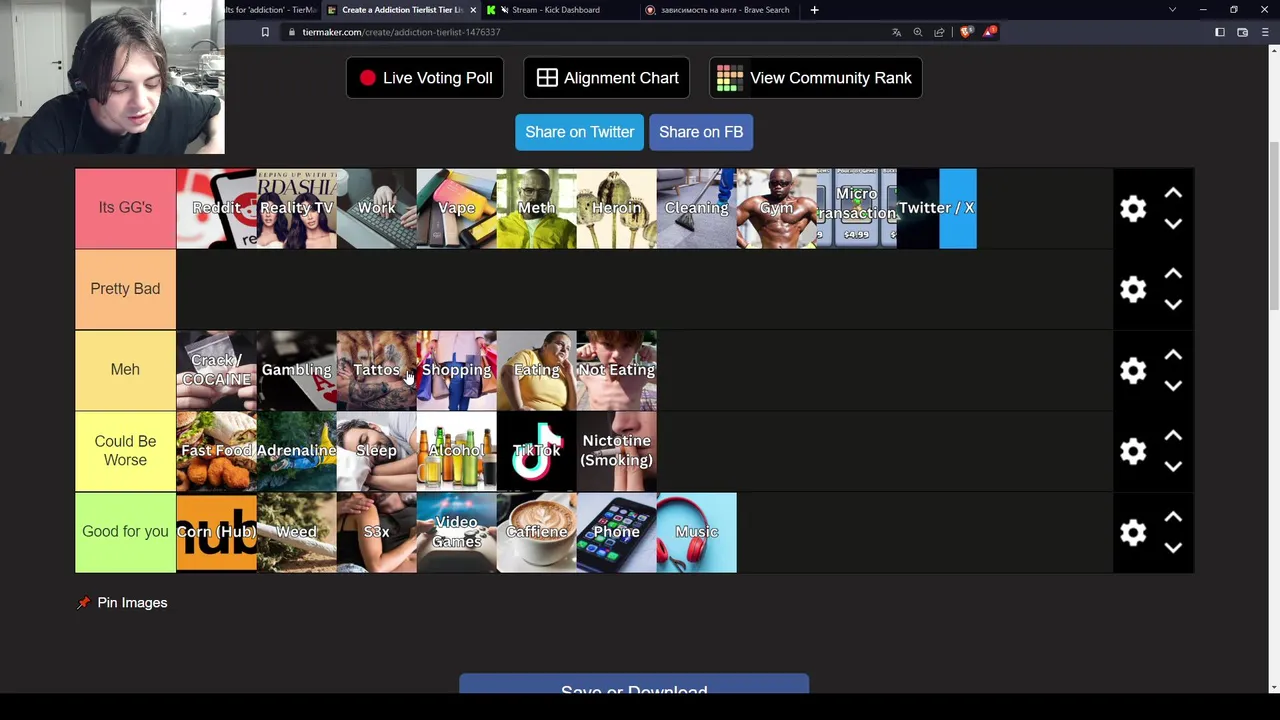Open settings gear for Its GG's tier

point(1133,208)
